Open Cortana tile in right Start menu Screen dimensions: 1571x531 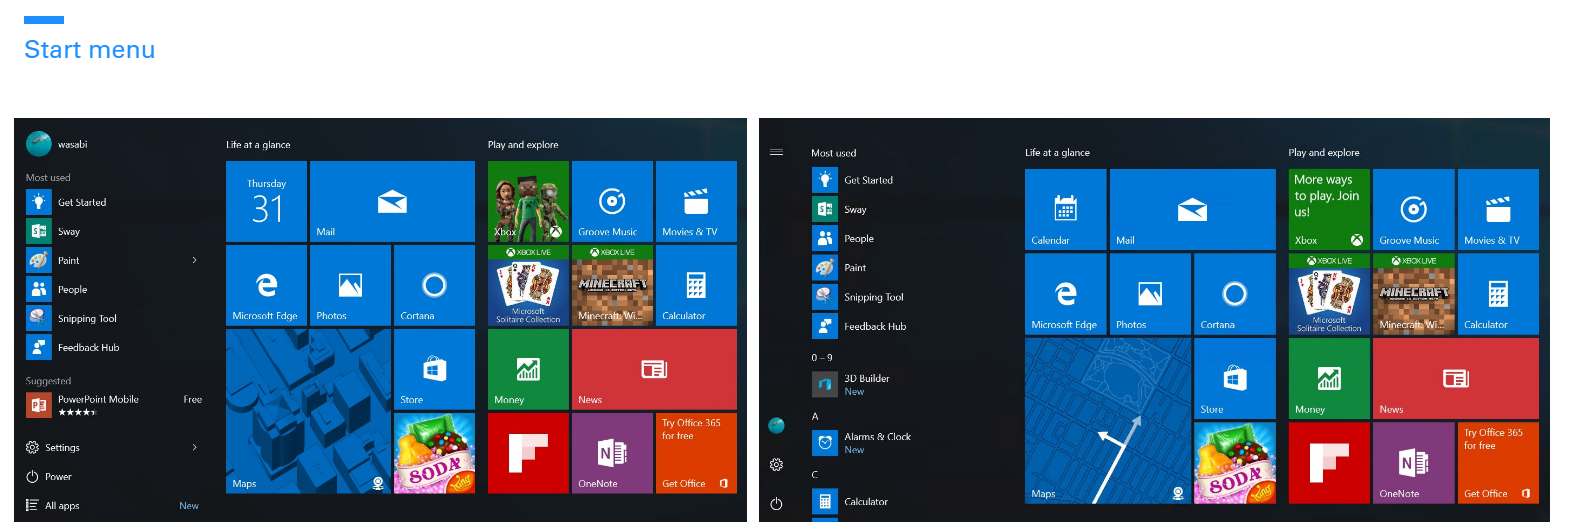1235,294
